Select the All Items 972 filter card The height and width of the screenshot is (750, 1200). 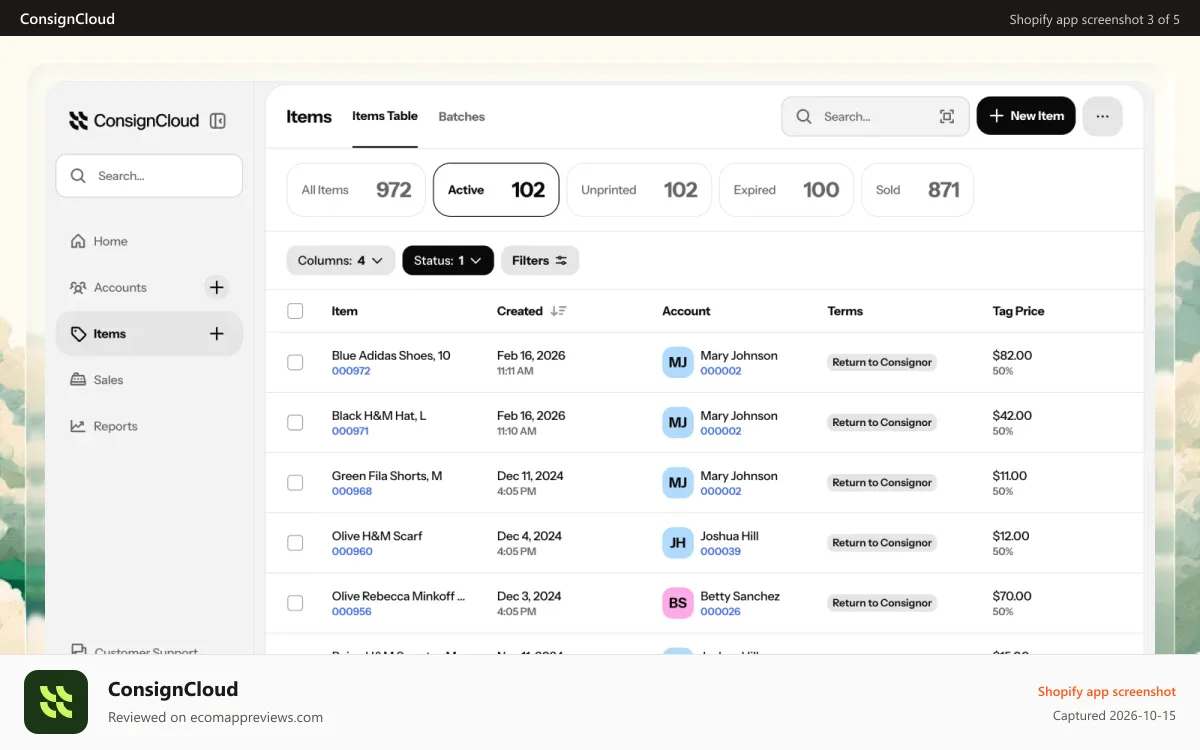click(x=356, y=190)
